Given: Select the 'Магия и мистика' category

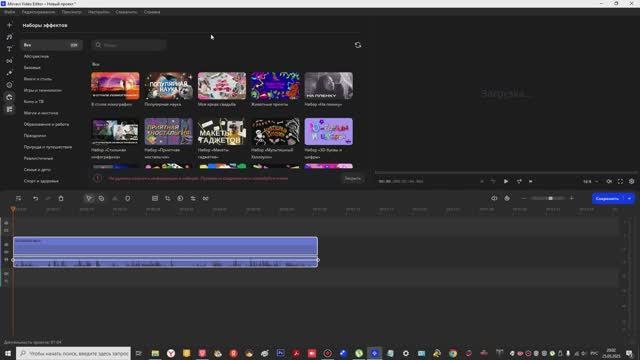Looking at the screenshot, I should (41, 113).
